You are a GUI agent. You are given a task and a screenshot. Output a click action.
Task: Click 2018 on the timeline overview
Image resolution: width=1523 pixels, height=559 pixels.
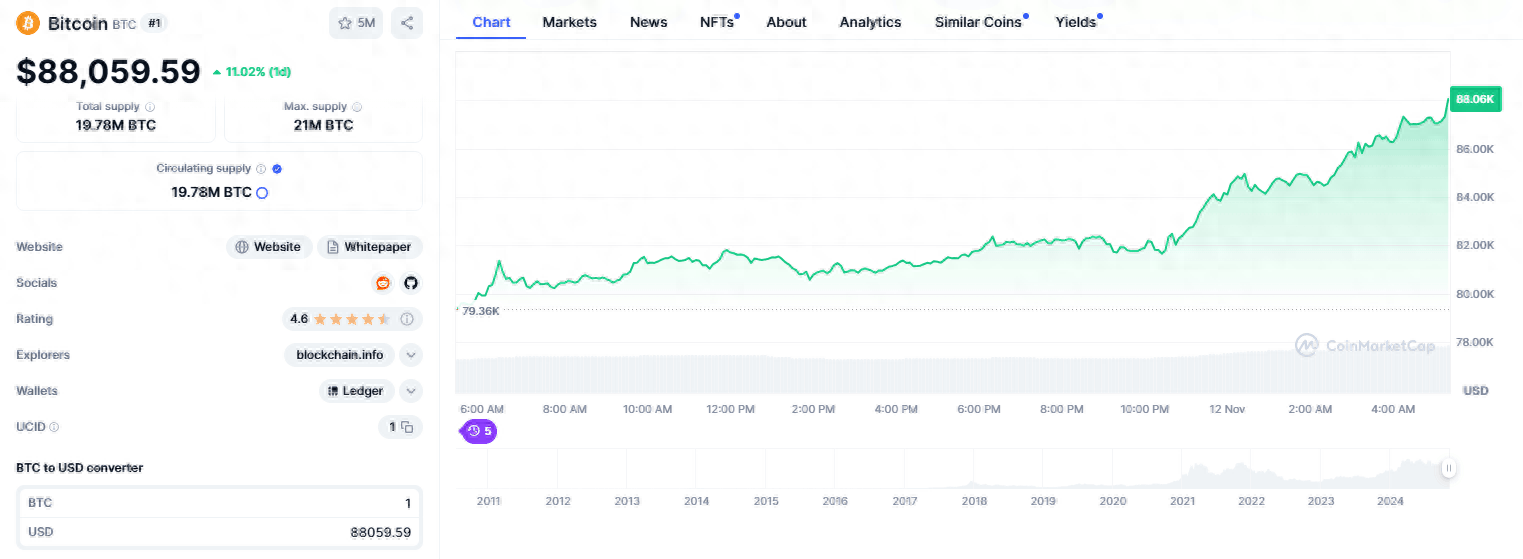click(x=974, y=501)
